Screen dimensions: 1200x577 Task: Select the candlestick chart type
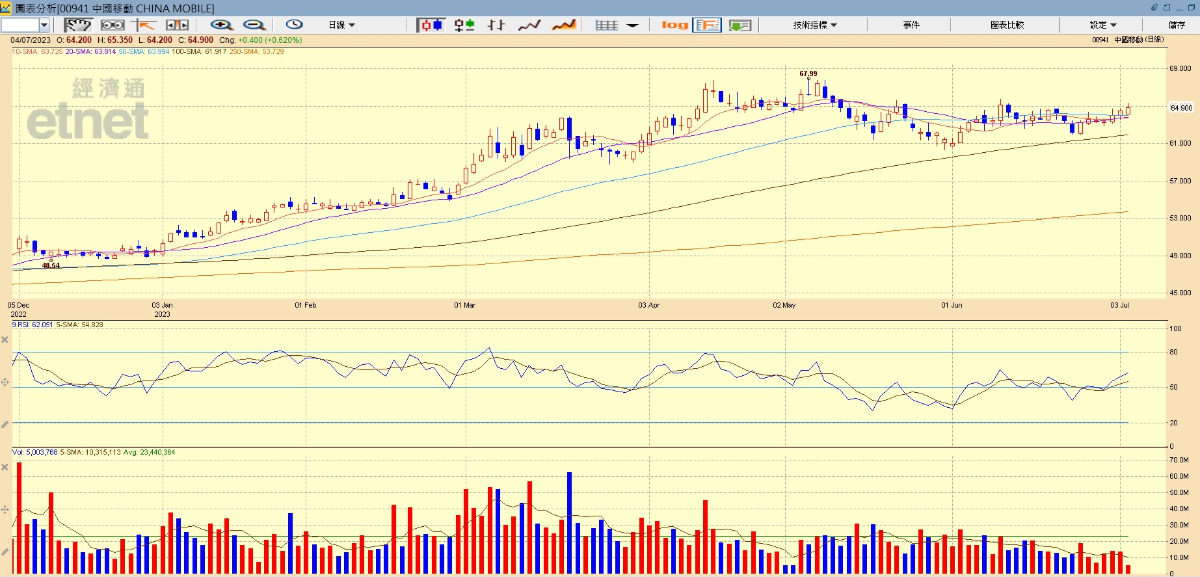click(430, 24)
